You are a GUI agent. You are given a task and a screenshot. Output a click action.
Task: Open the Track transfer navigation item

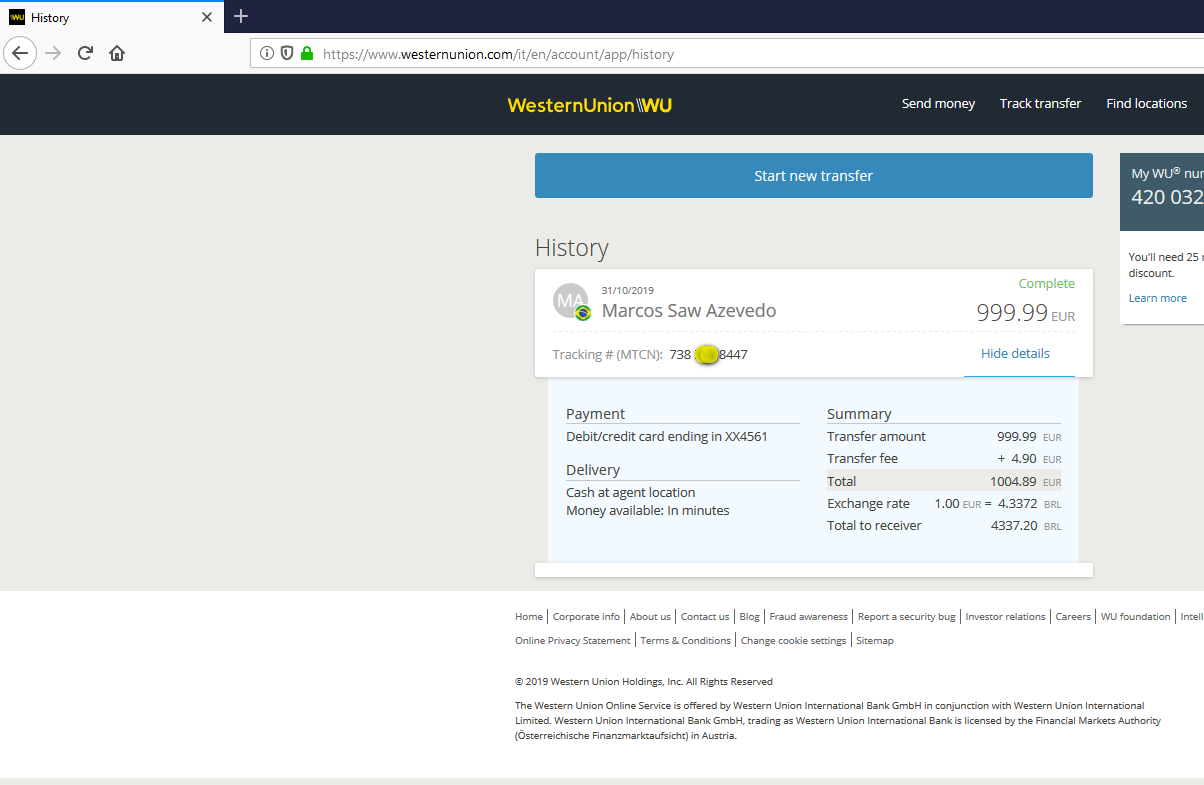1040,103
